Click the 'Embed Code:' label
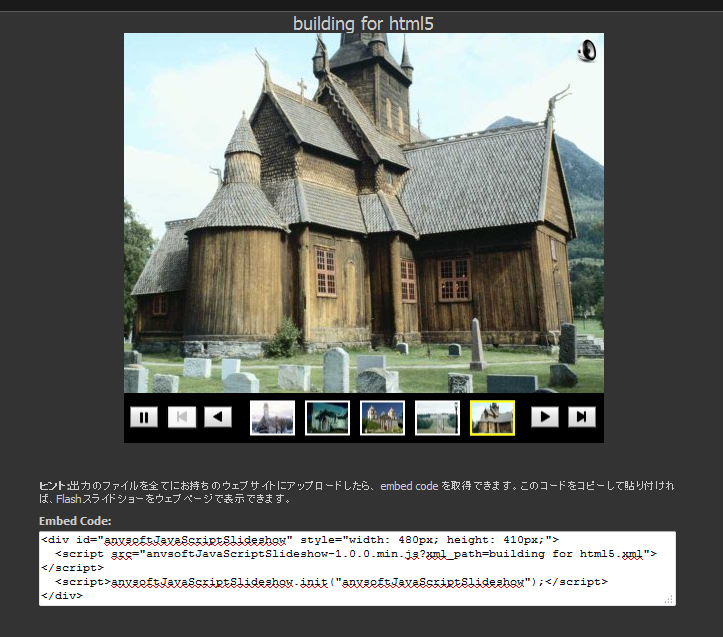723x637 pixels. click(x=75, y=521)
